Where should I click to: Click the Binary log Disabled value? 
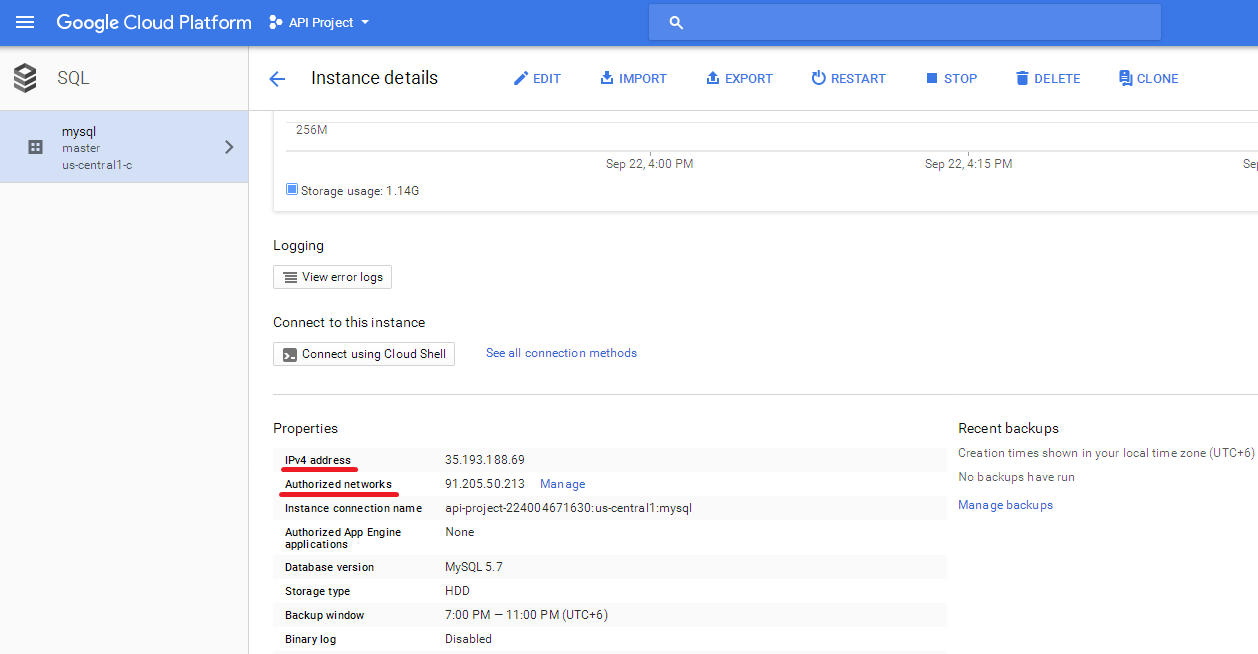(468, 639)
